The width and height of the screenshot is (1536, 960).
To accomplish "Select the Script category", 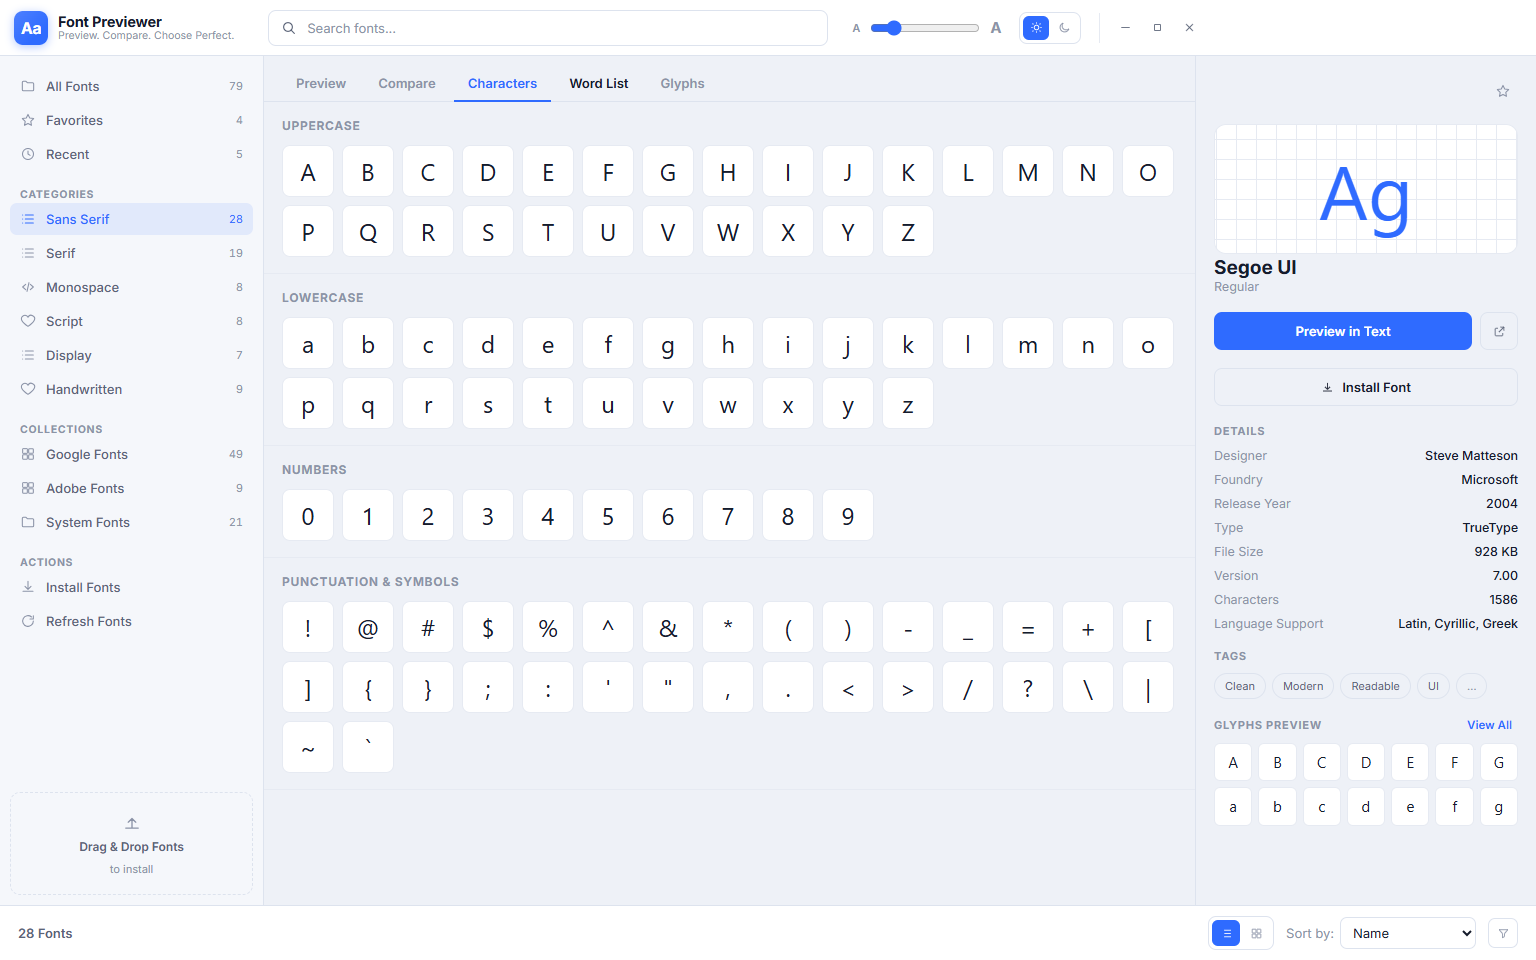I will [x=131, y=321].
